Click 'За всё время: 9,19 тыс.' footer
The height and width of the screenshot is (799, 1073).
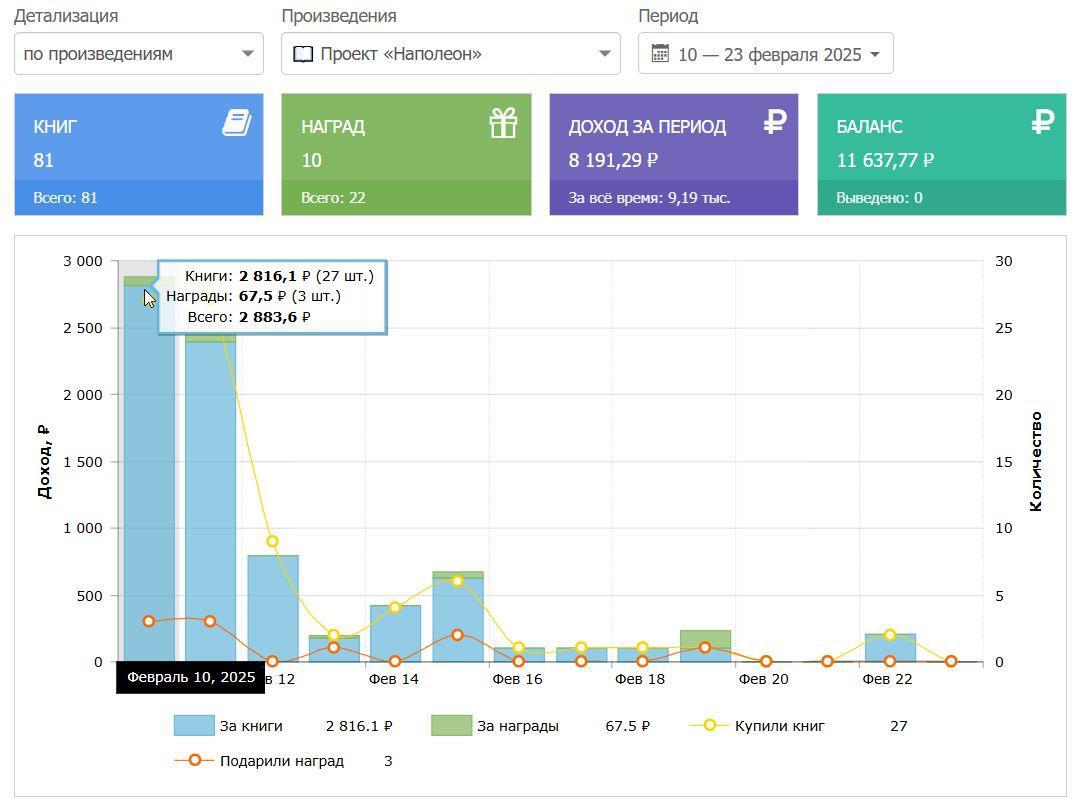click(x=649, y=198)
